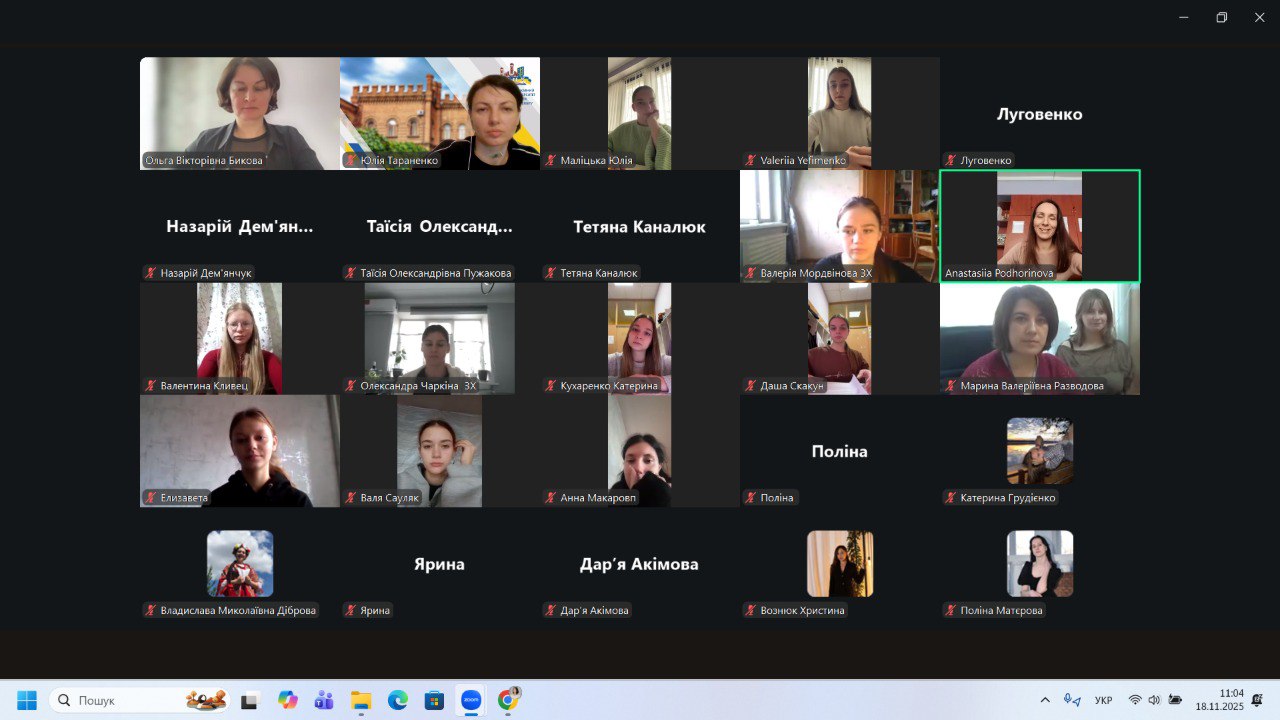
Task: Select Anastasiia Podhorinova's highlighted video tile
Action: [x=1039, y=225]
